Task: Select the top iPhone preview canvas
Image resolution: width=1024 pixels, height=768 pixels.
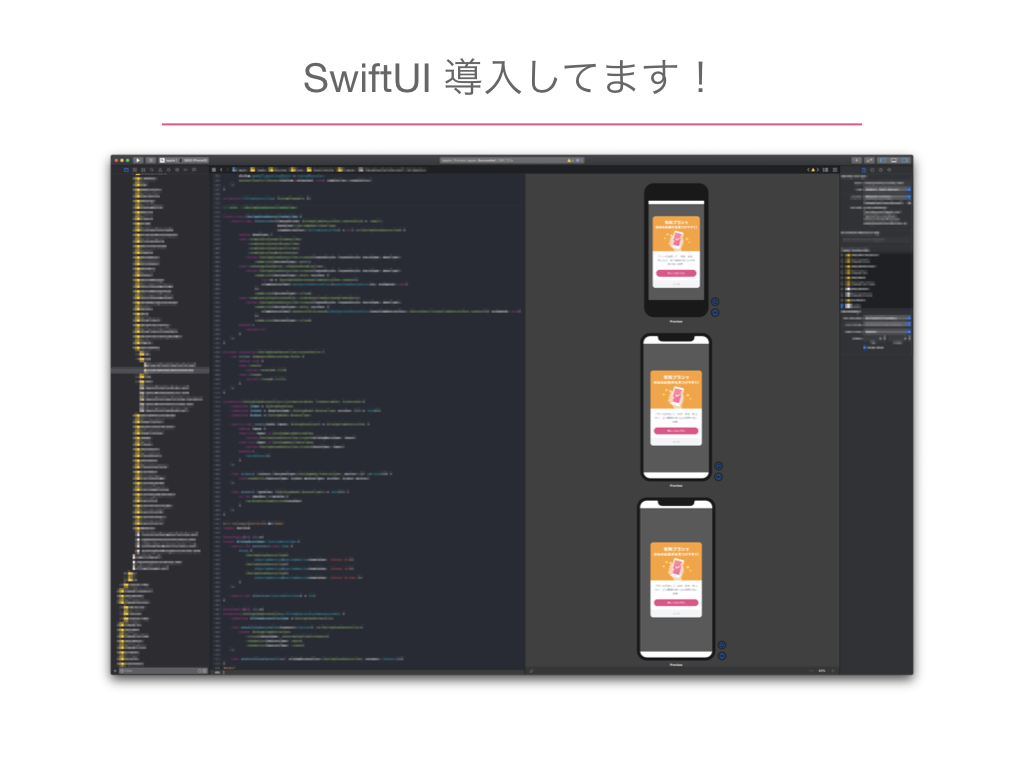Action: click(x=676, y=250)
